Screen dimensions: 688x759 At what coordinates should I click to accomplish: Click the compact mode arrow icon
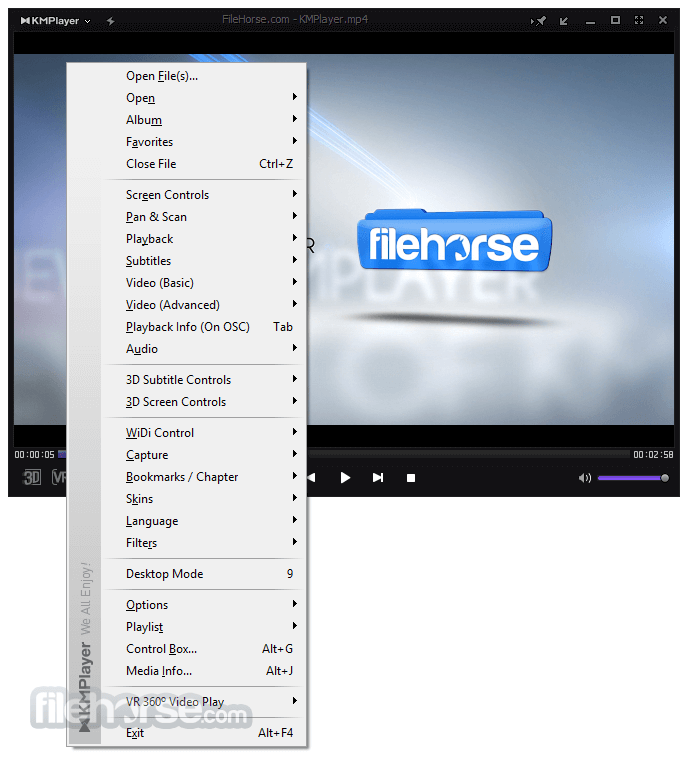564,21
